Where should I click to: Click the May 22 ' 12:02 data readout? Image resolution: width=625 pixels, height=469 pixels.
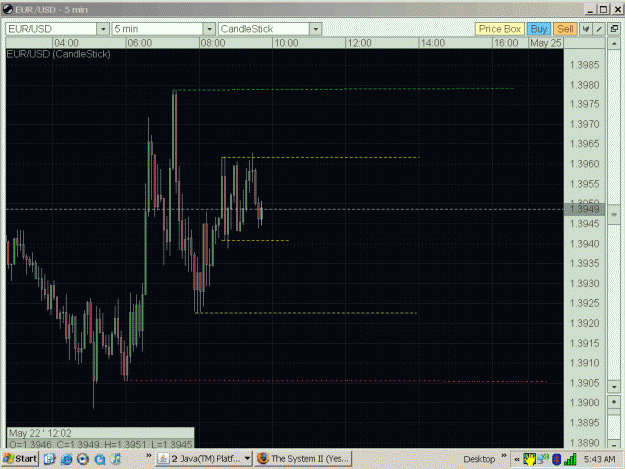pyautogui.click(x=40, y=433)
